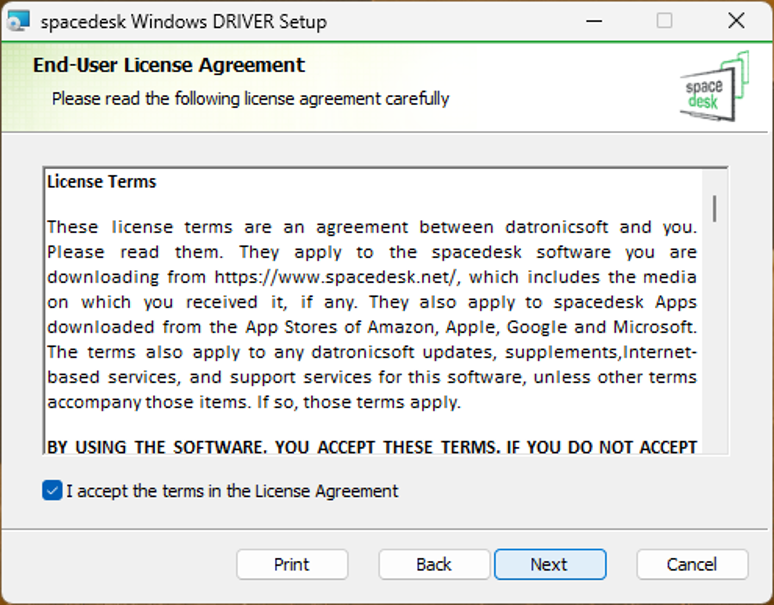Click "Please read the following license agreement carefully"
This screenshot has width=774, height=605.
pyautogui.click(x=250, y=99)
